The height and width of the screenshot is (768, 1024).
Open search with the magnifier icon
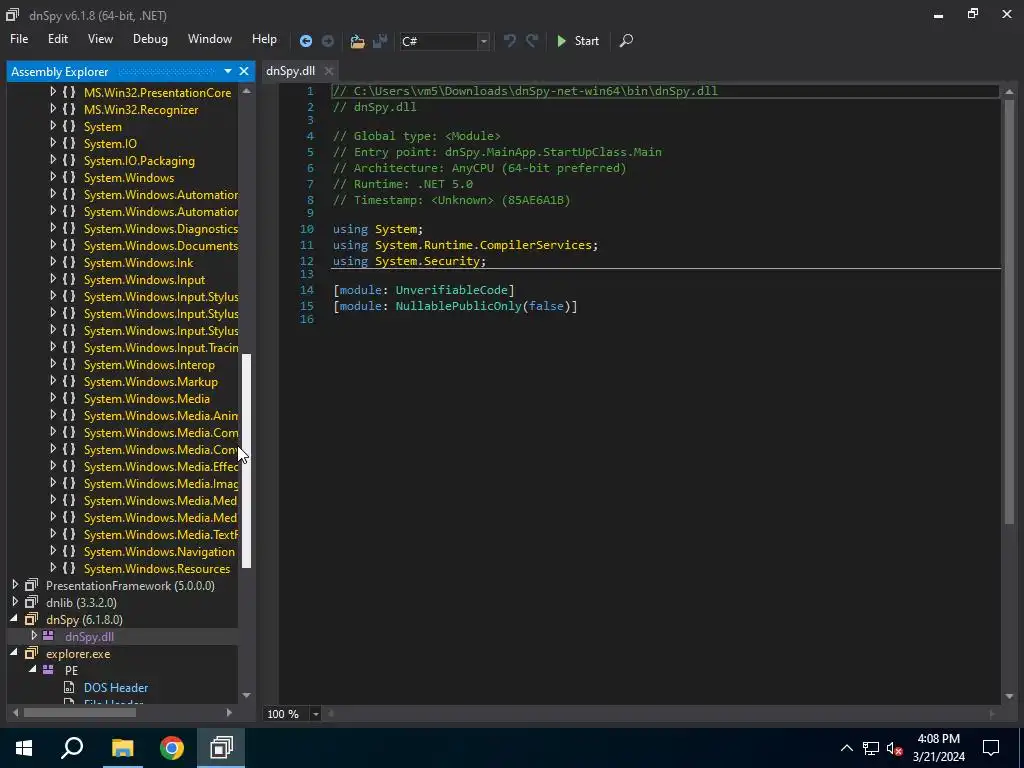click(x=626, y=40)
